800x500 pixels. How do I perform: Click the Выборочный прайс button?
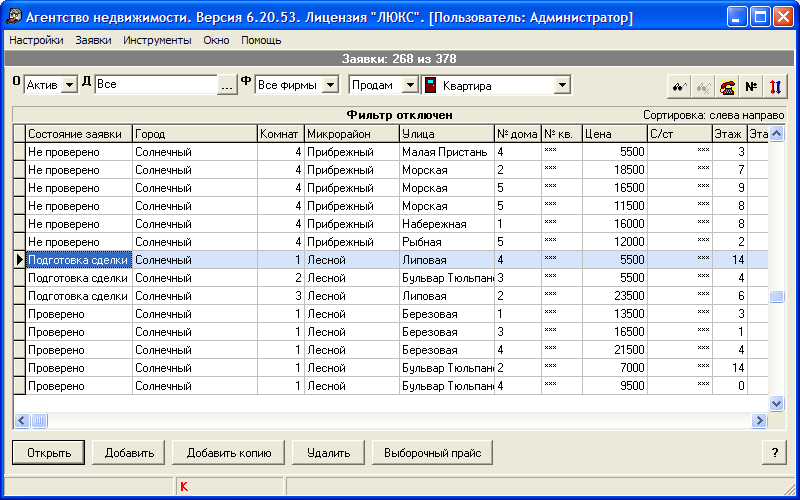(x=432, y=453)
